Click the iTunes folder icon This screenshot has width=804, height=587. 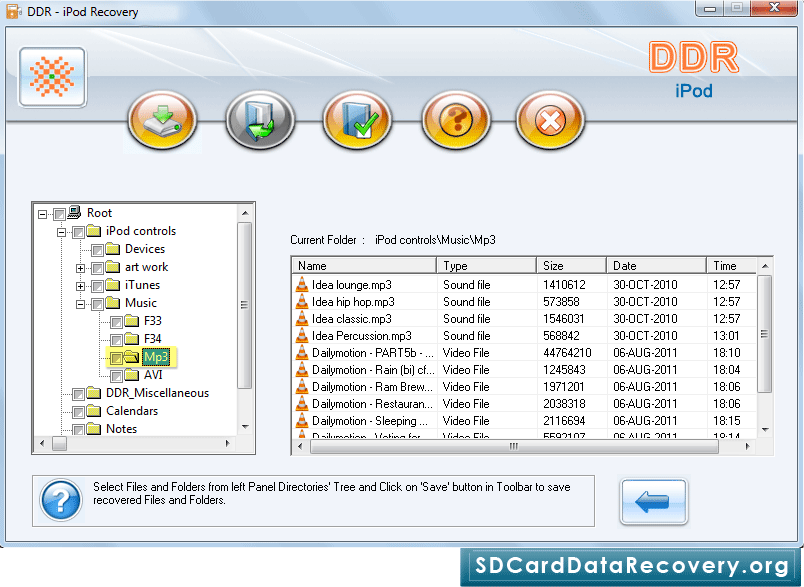(x=112, y=285)
